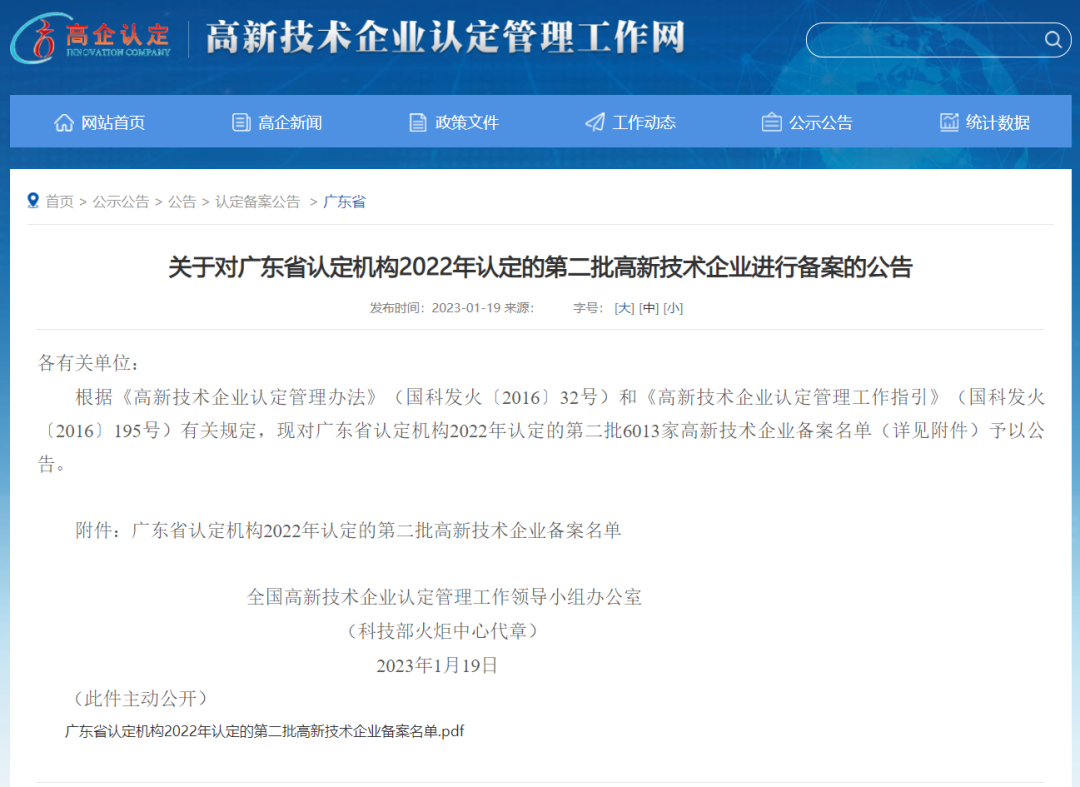This screenshot has height=787, width=1080.
Task: Set font size to 小
Action: coord(673,308)
